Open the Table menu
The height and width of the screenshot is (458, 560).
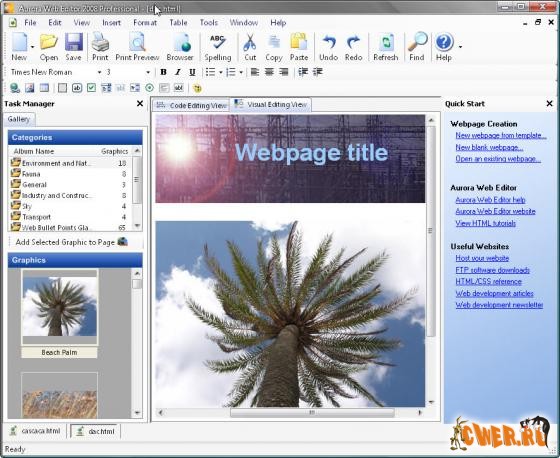coord(178,23)
